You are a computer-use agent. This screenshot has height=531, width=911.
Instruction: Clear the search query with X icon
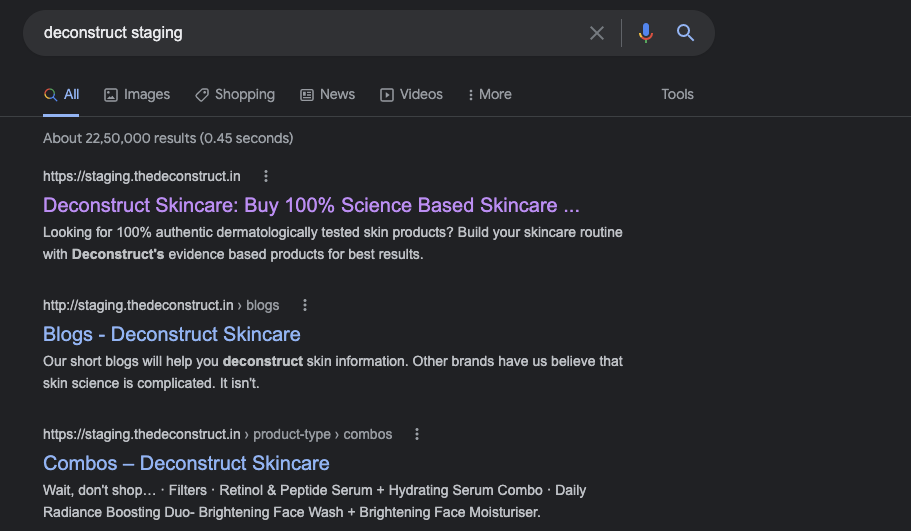(x=597, y=33)
